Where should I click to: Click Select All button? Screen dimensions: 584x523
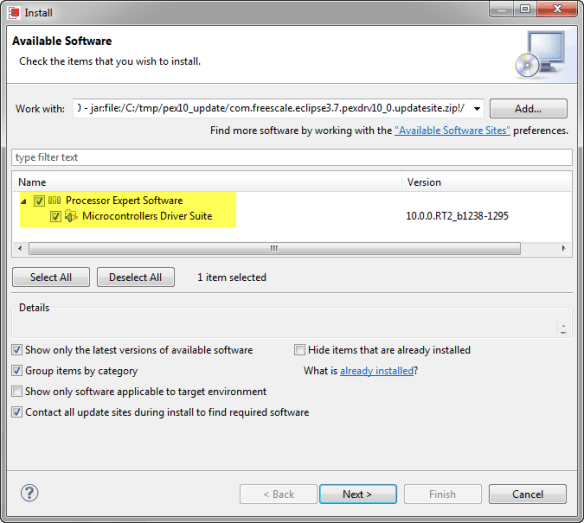pyautogui.click(x=51, y=277)
